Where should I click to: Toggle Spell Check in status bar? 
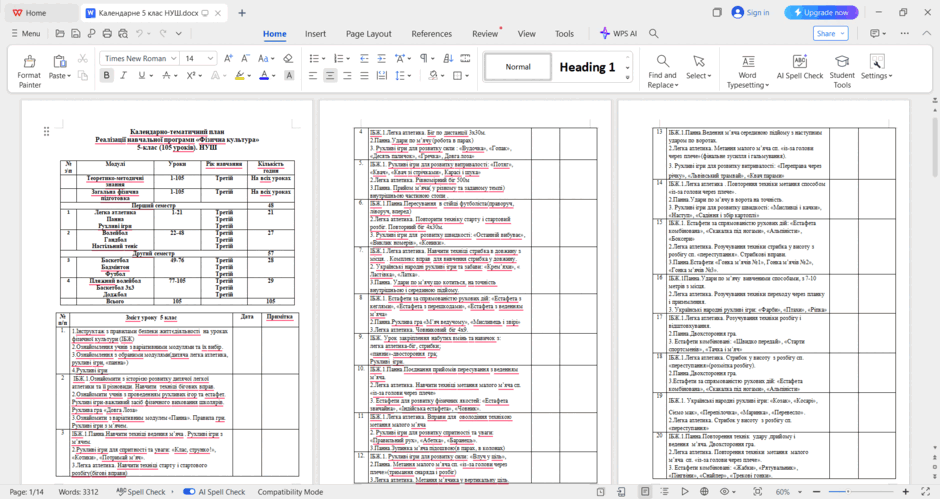(x=141, y=492)
